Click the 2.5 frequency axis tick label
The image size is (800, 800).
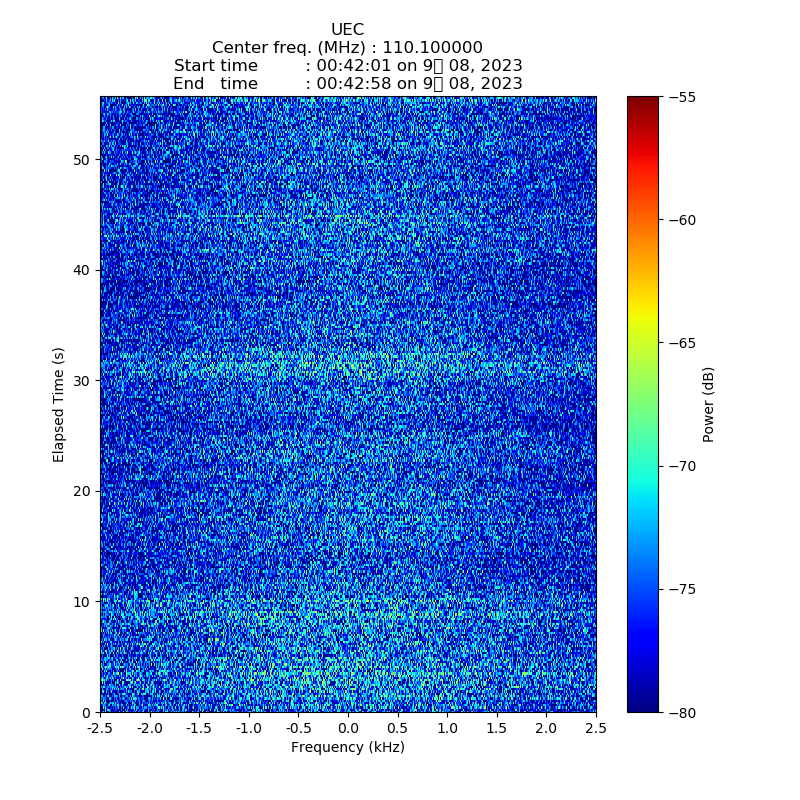tap(595, 729)
